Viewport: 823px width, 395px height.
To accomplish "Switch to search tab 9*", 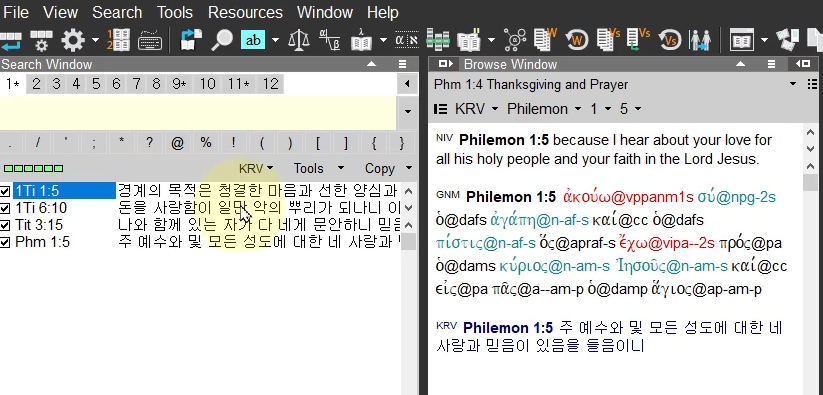I will 180,84.
